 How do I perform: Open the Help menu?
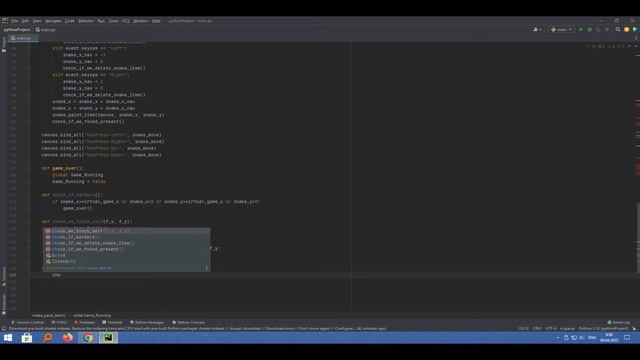156,21
